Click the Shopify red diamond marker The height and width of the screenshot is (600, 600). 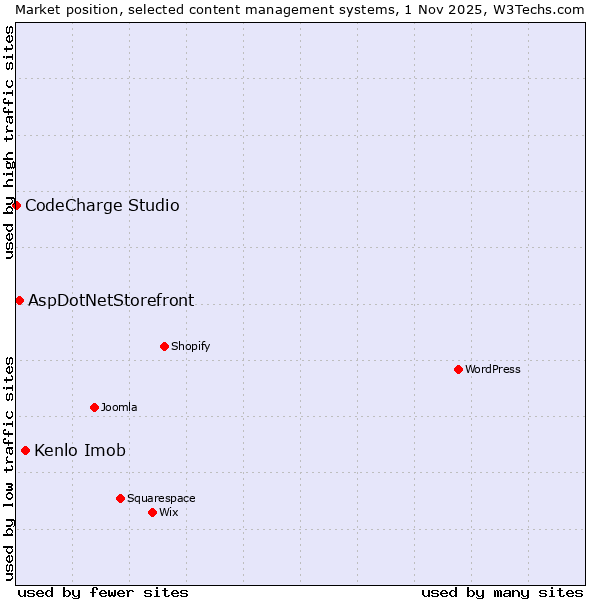(x=164, y=346)
